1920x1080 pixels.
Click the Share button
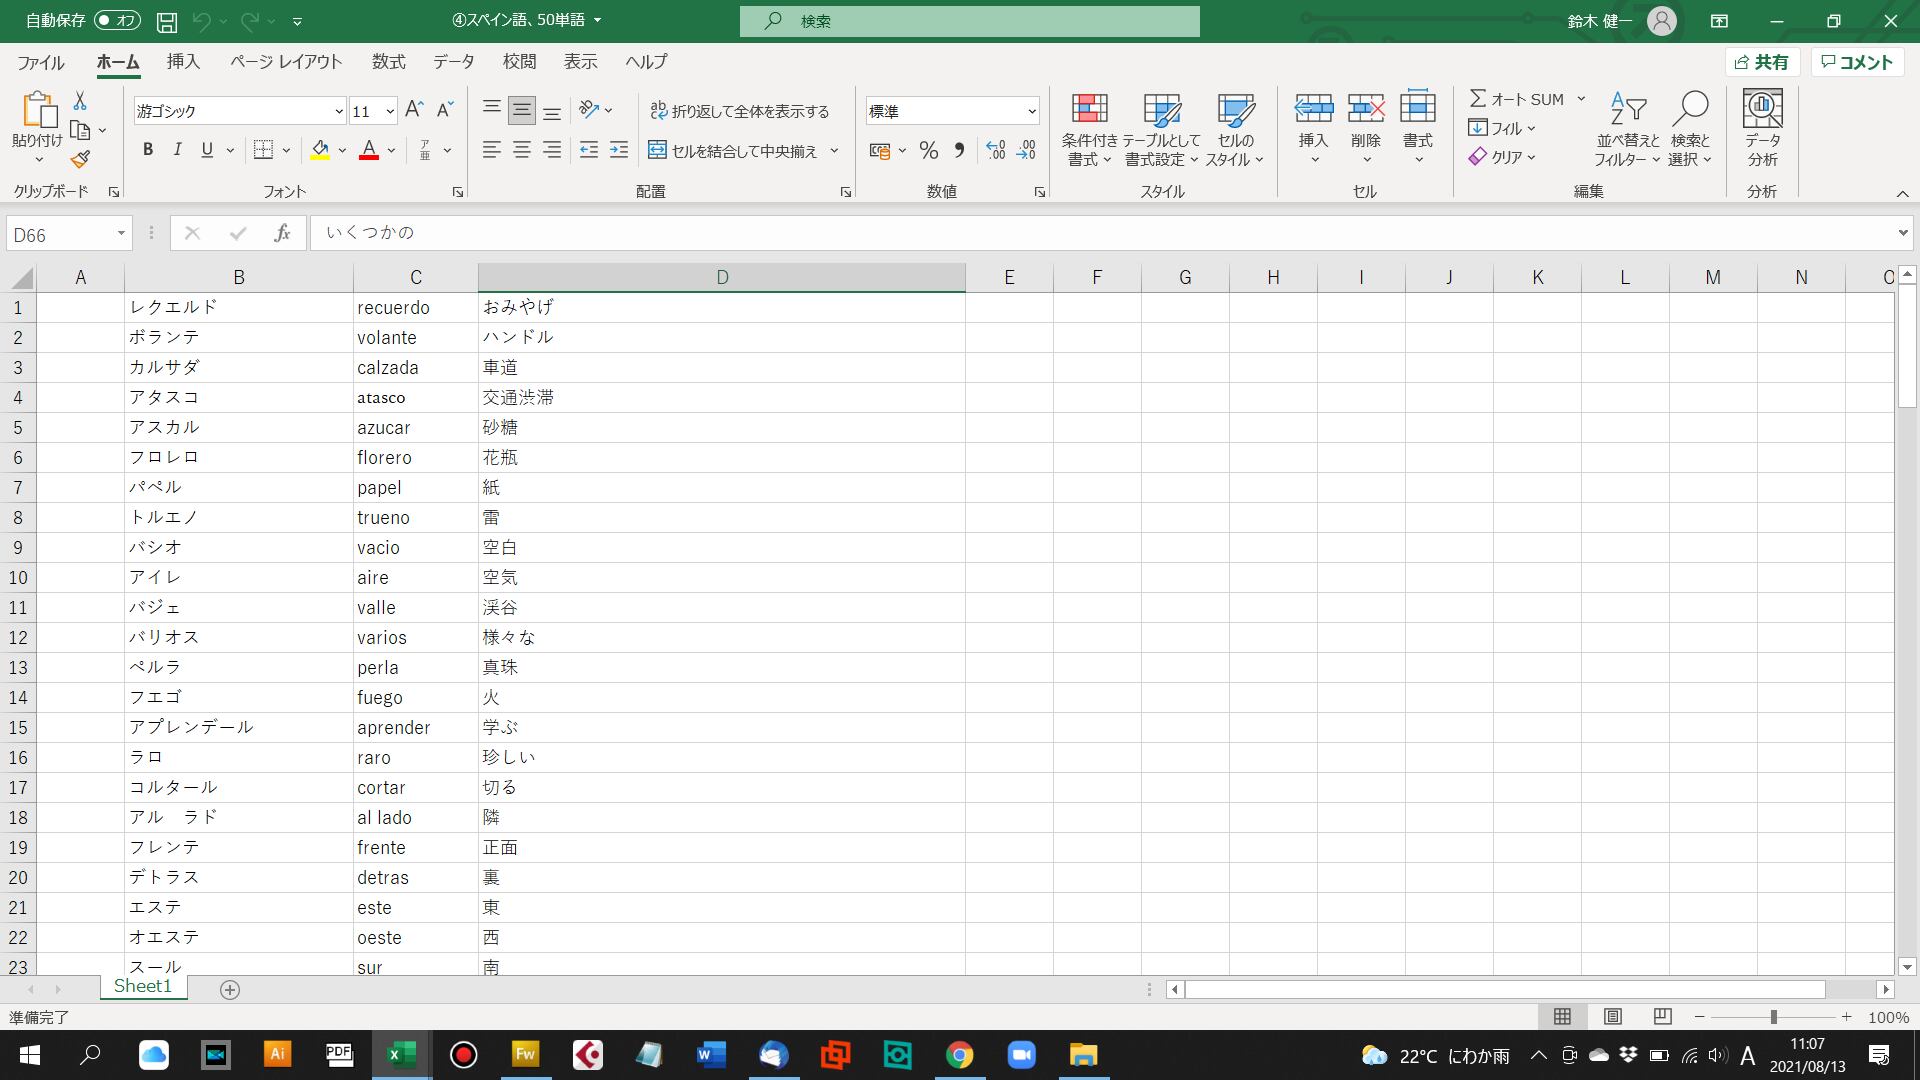(x=1761, y=62)
